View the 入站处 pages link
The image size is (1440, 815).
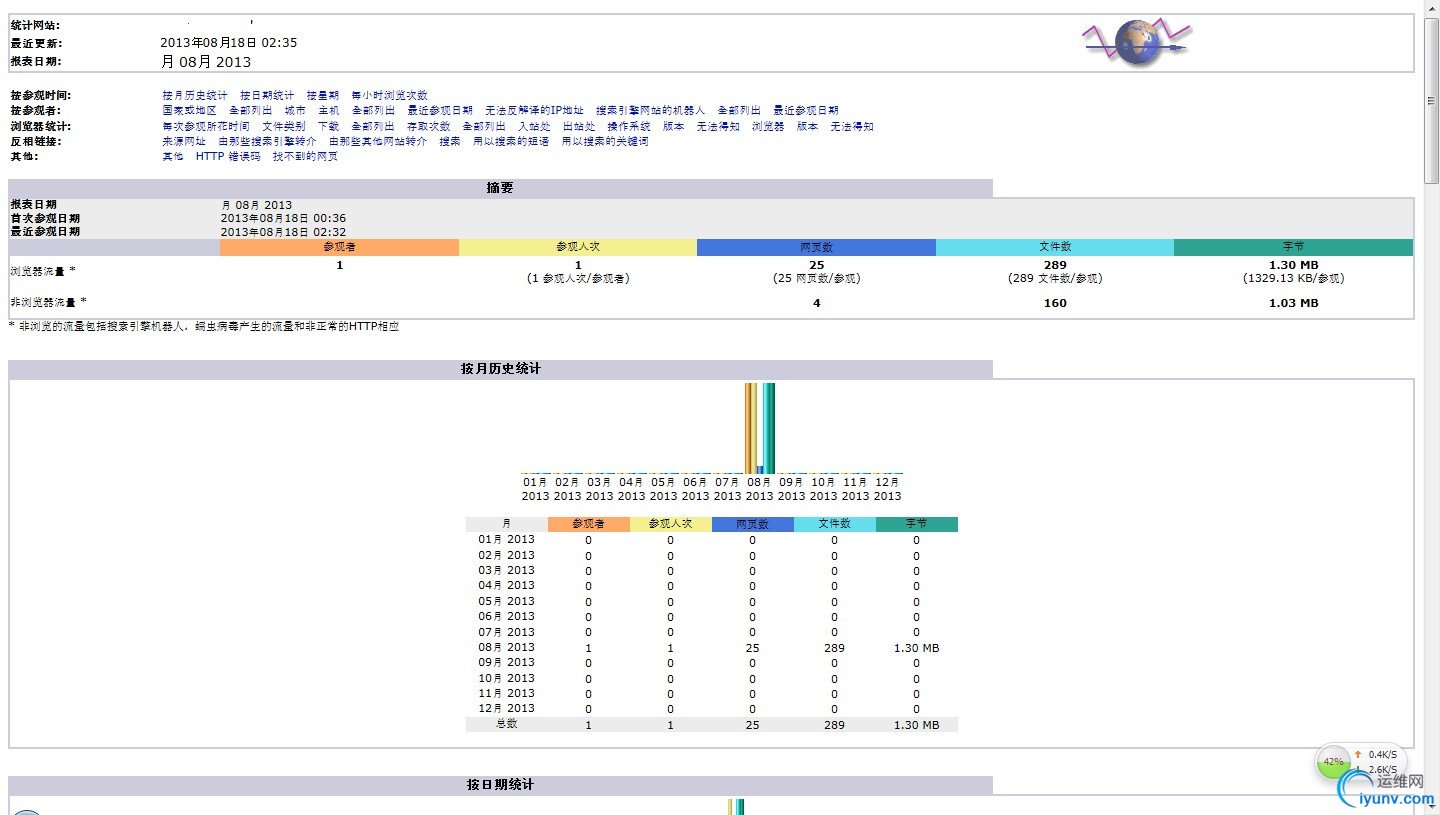534,127
